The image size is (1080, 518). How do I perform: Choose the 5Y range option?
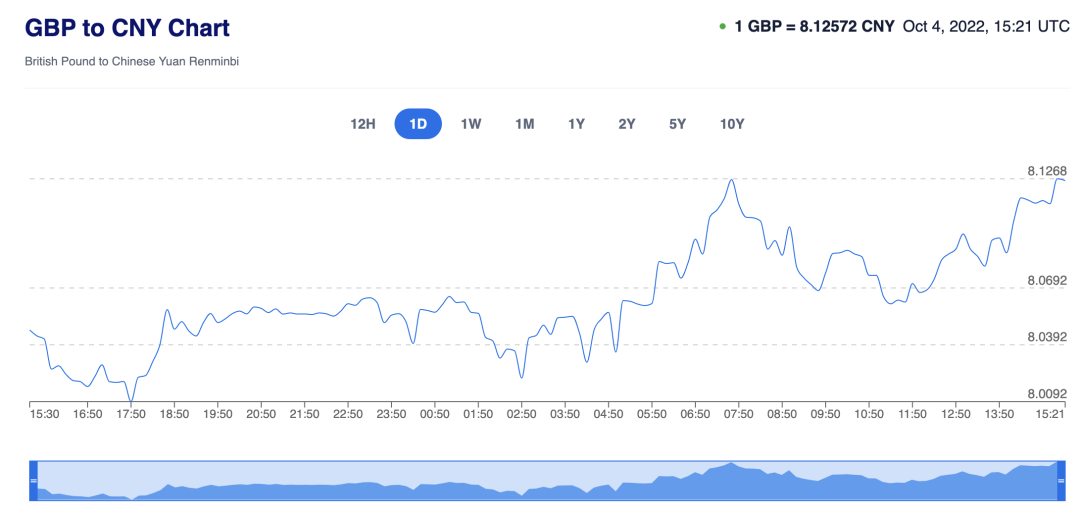(678, 124)
